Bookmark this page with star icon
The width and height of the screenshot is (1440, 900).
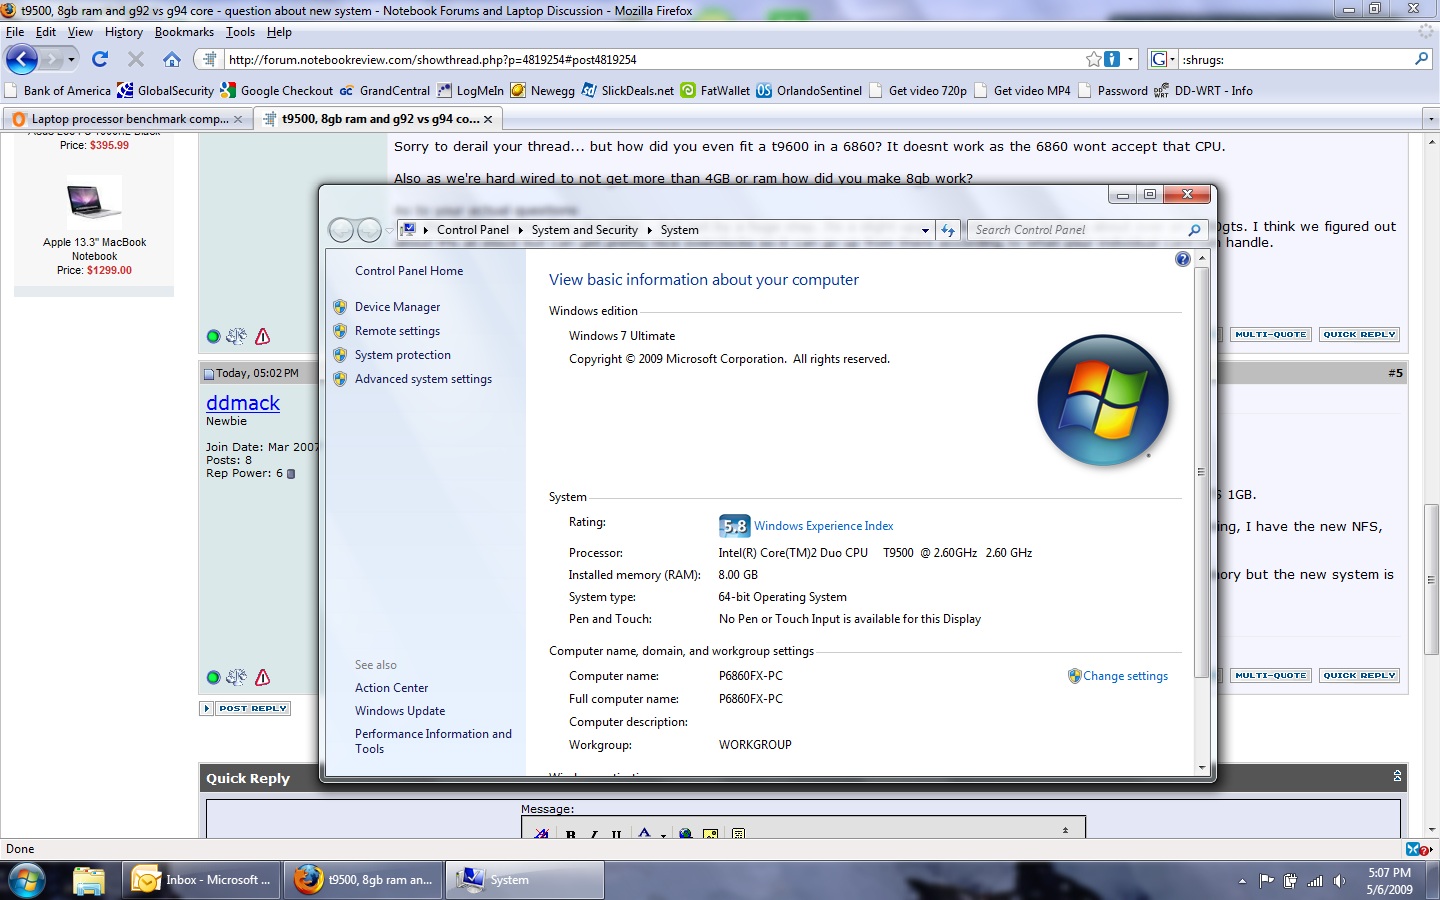1094,59
